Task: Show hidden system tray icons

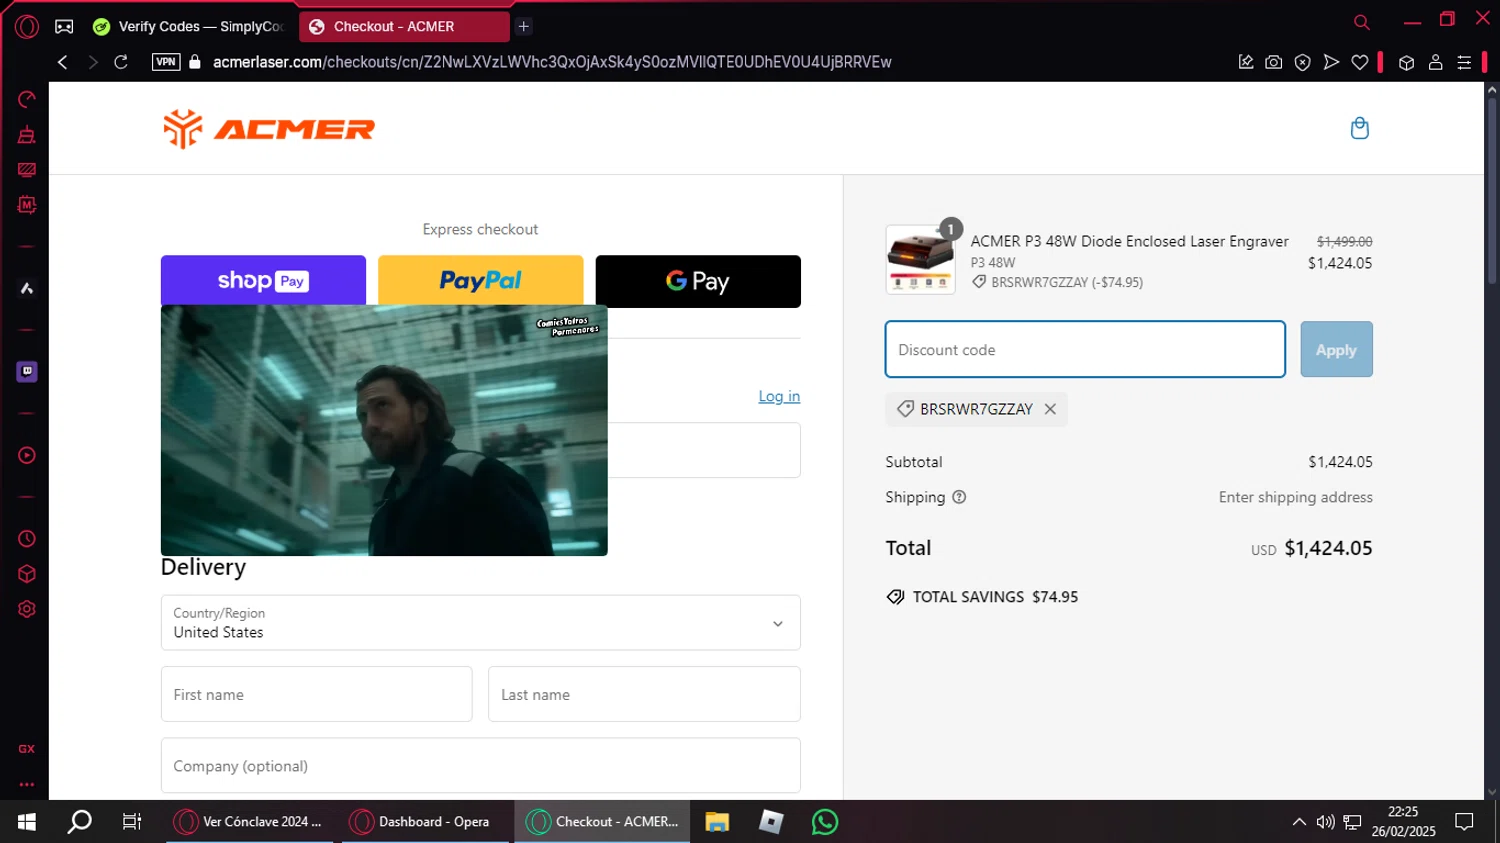Action: (1299, 822)
